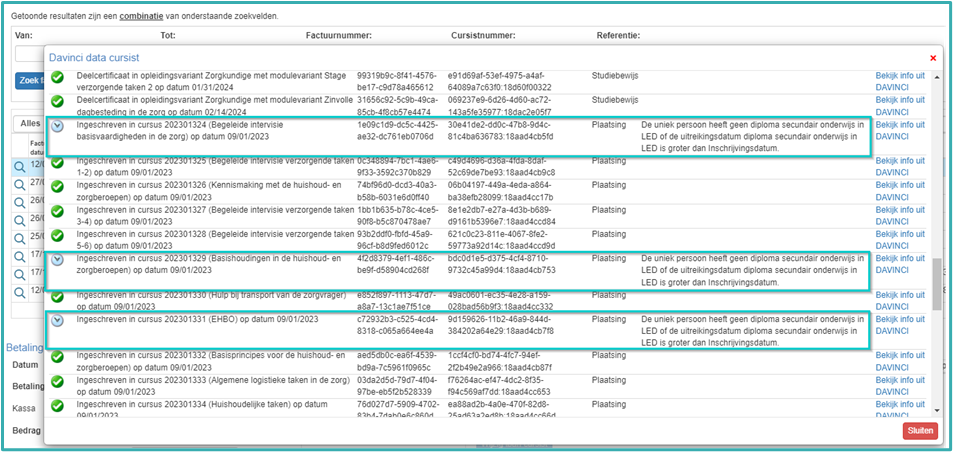Click green check icon for cursus 202301334

57,405
